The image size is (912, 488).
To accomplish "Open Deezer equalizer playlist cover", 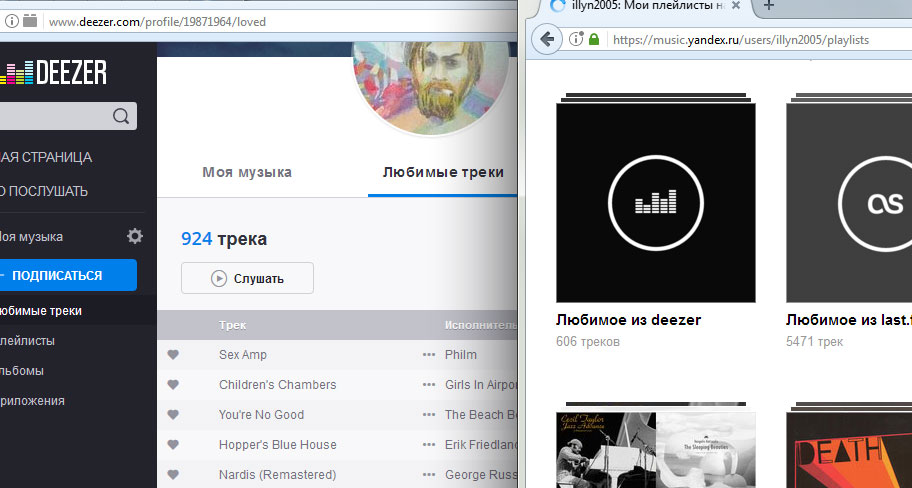I will point(656,203).
